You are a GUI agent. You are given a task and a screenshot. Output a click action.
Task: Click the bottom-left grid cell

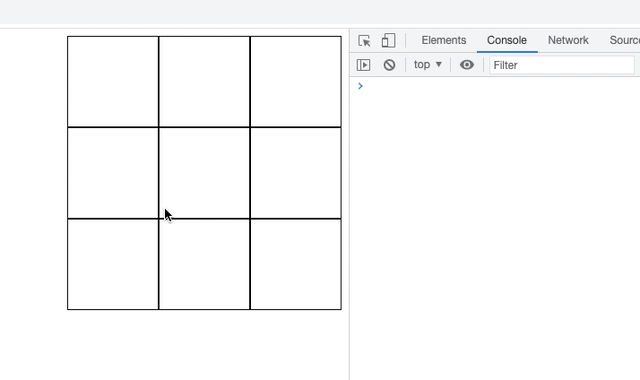click(x=113, y=264)
